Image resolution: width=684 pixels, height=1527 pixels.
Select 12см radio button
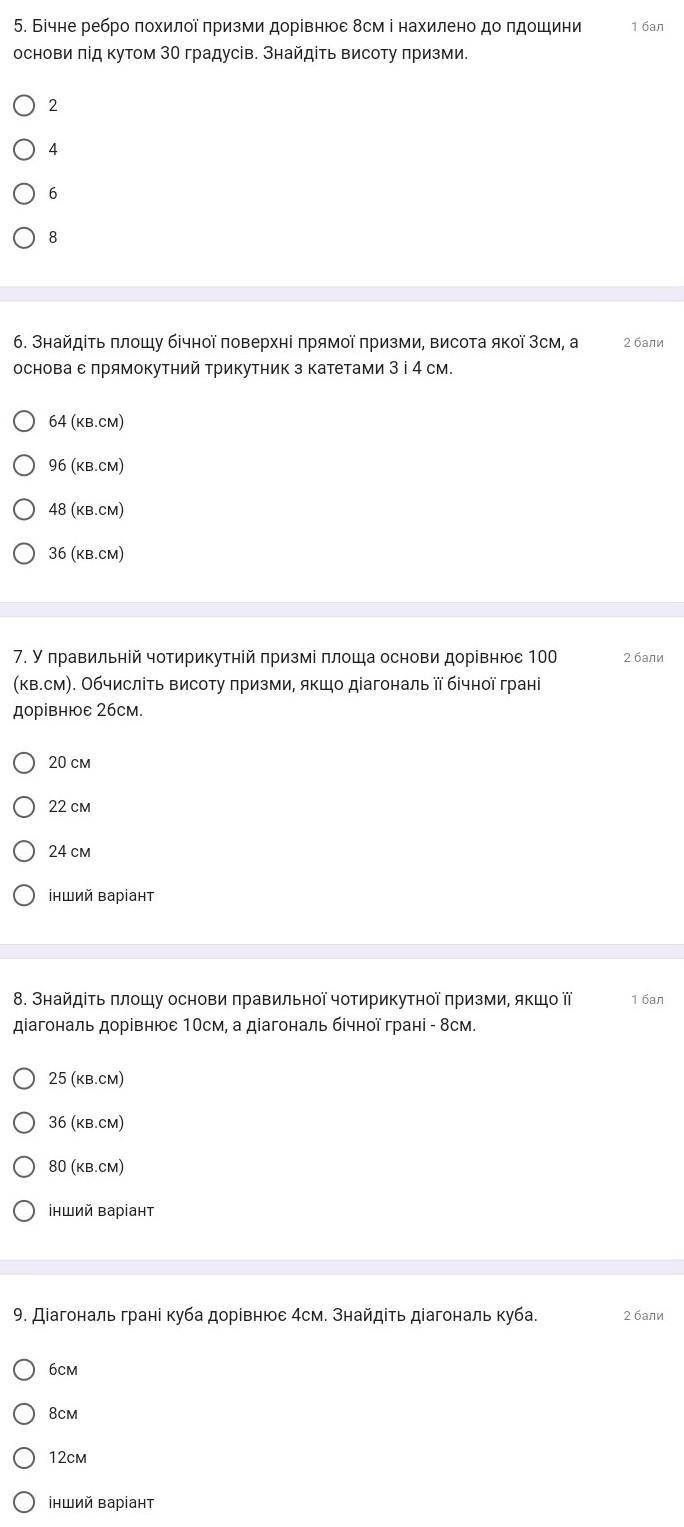(x=24, y=1457)
